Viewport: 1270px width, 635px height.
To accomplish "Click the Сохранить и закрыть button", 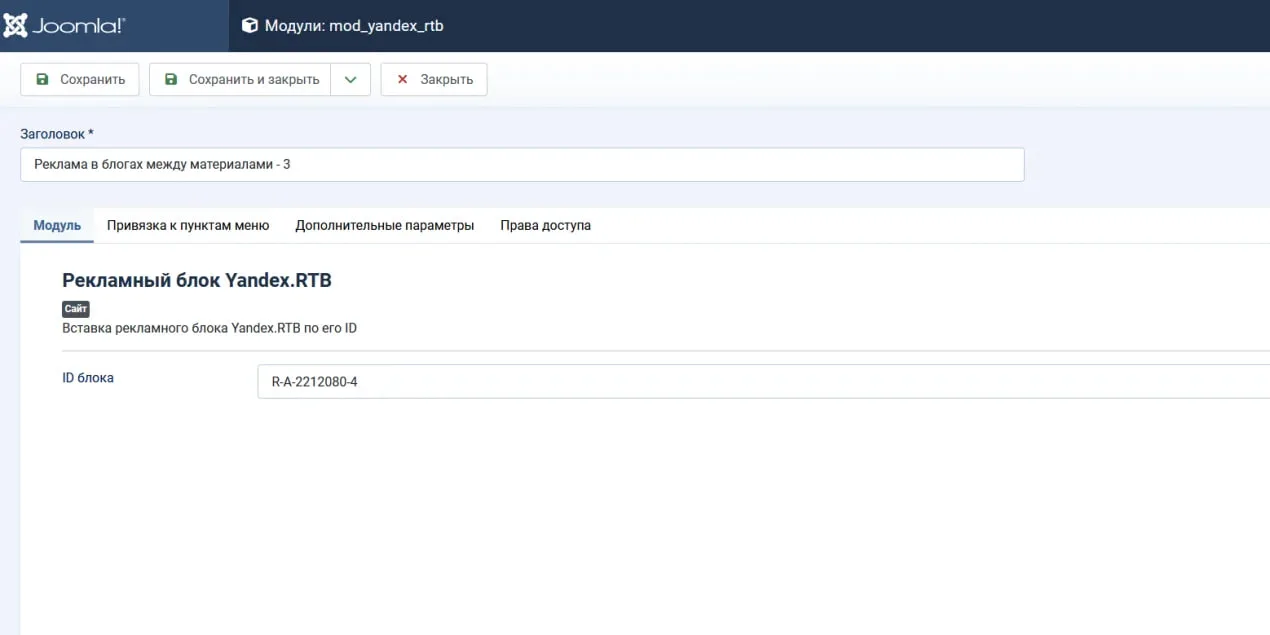I will [x=240, y=80].
